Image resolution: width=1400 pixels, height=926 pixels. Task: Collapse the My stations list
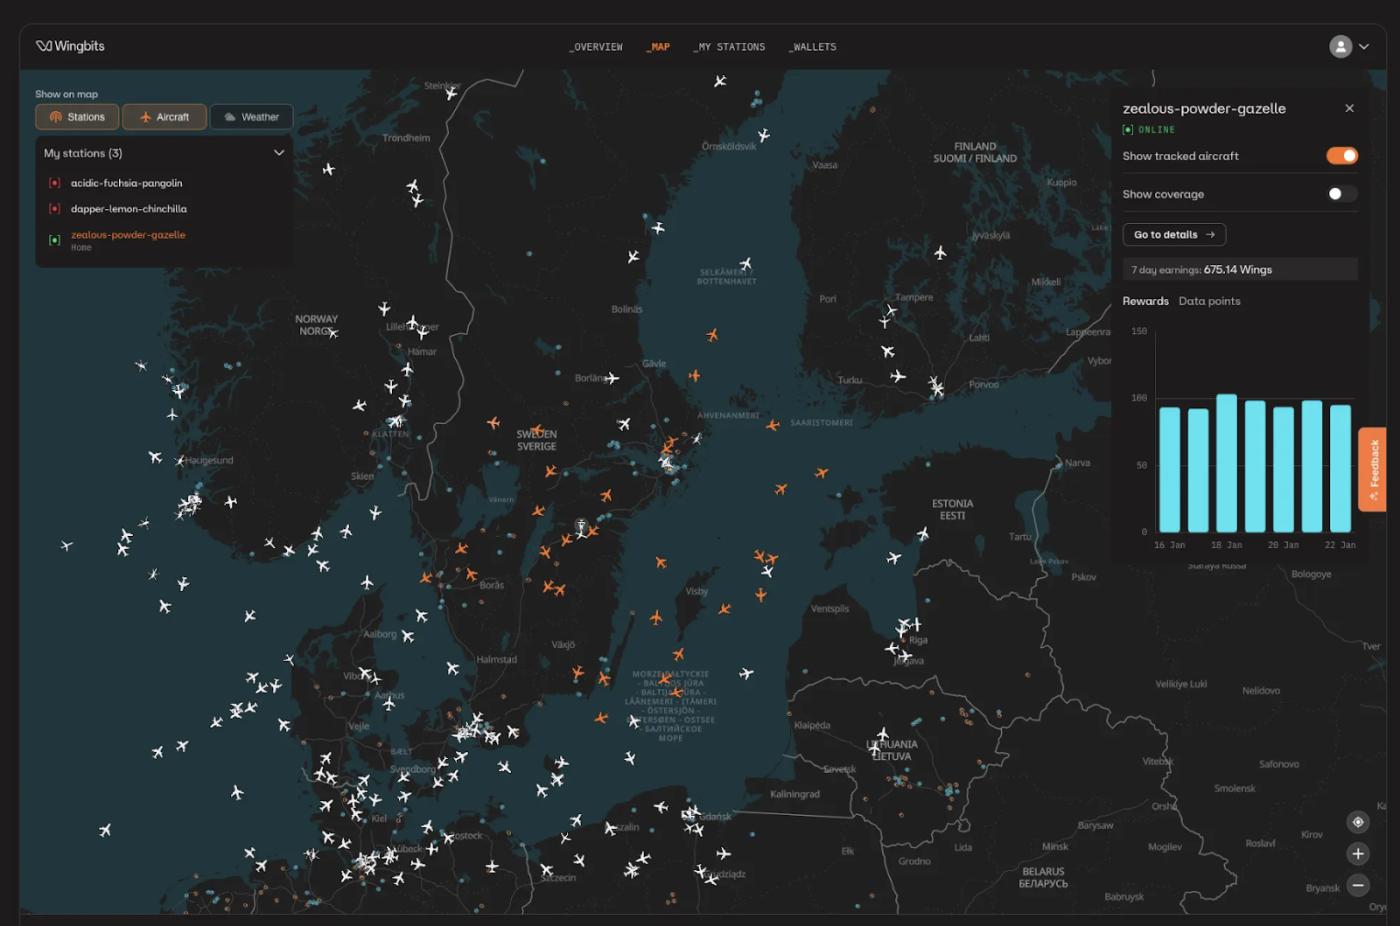pos(279,152)
